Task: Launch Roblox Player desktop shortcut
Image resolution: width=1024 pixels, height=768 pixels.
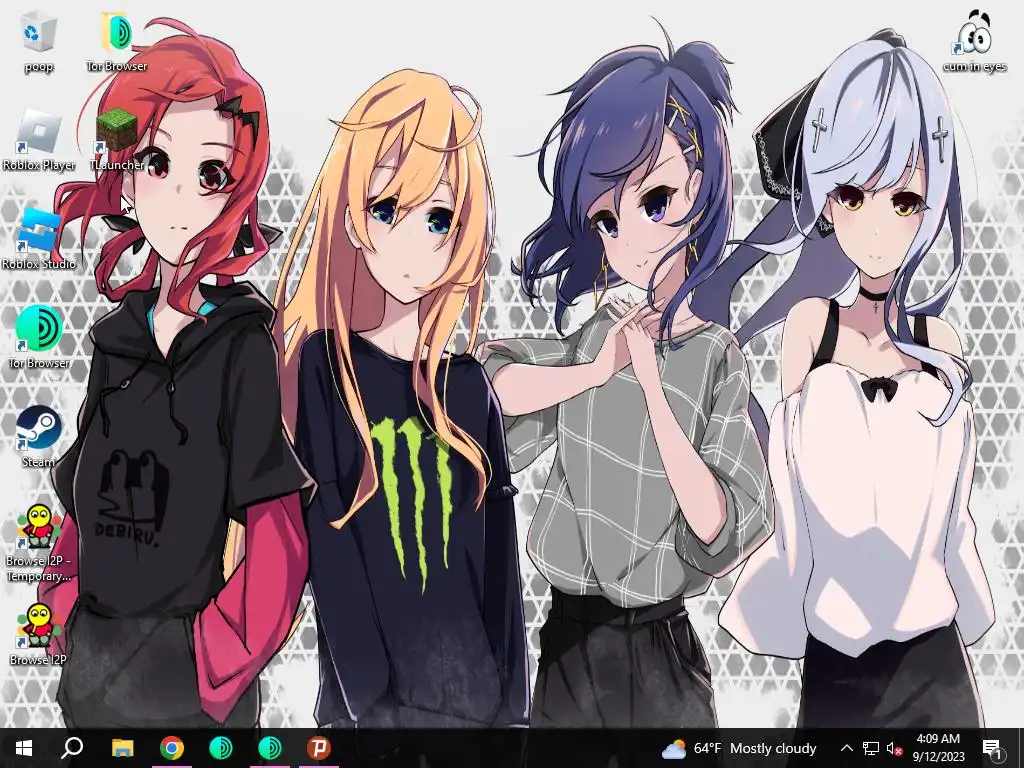Action: point(39,140)
